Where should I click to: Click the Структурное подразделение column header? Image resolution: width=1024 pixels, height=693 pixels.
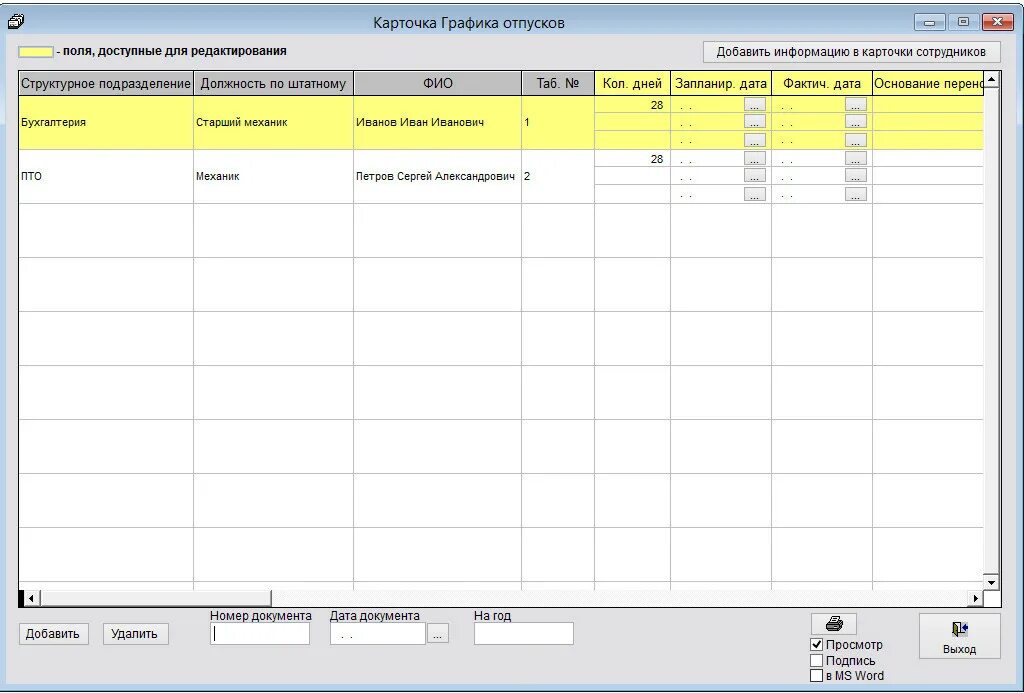106,84
